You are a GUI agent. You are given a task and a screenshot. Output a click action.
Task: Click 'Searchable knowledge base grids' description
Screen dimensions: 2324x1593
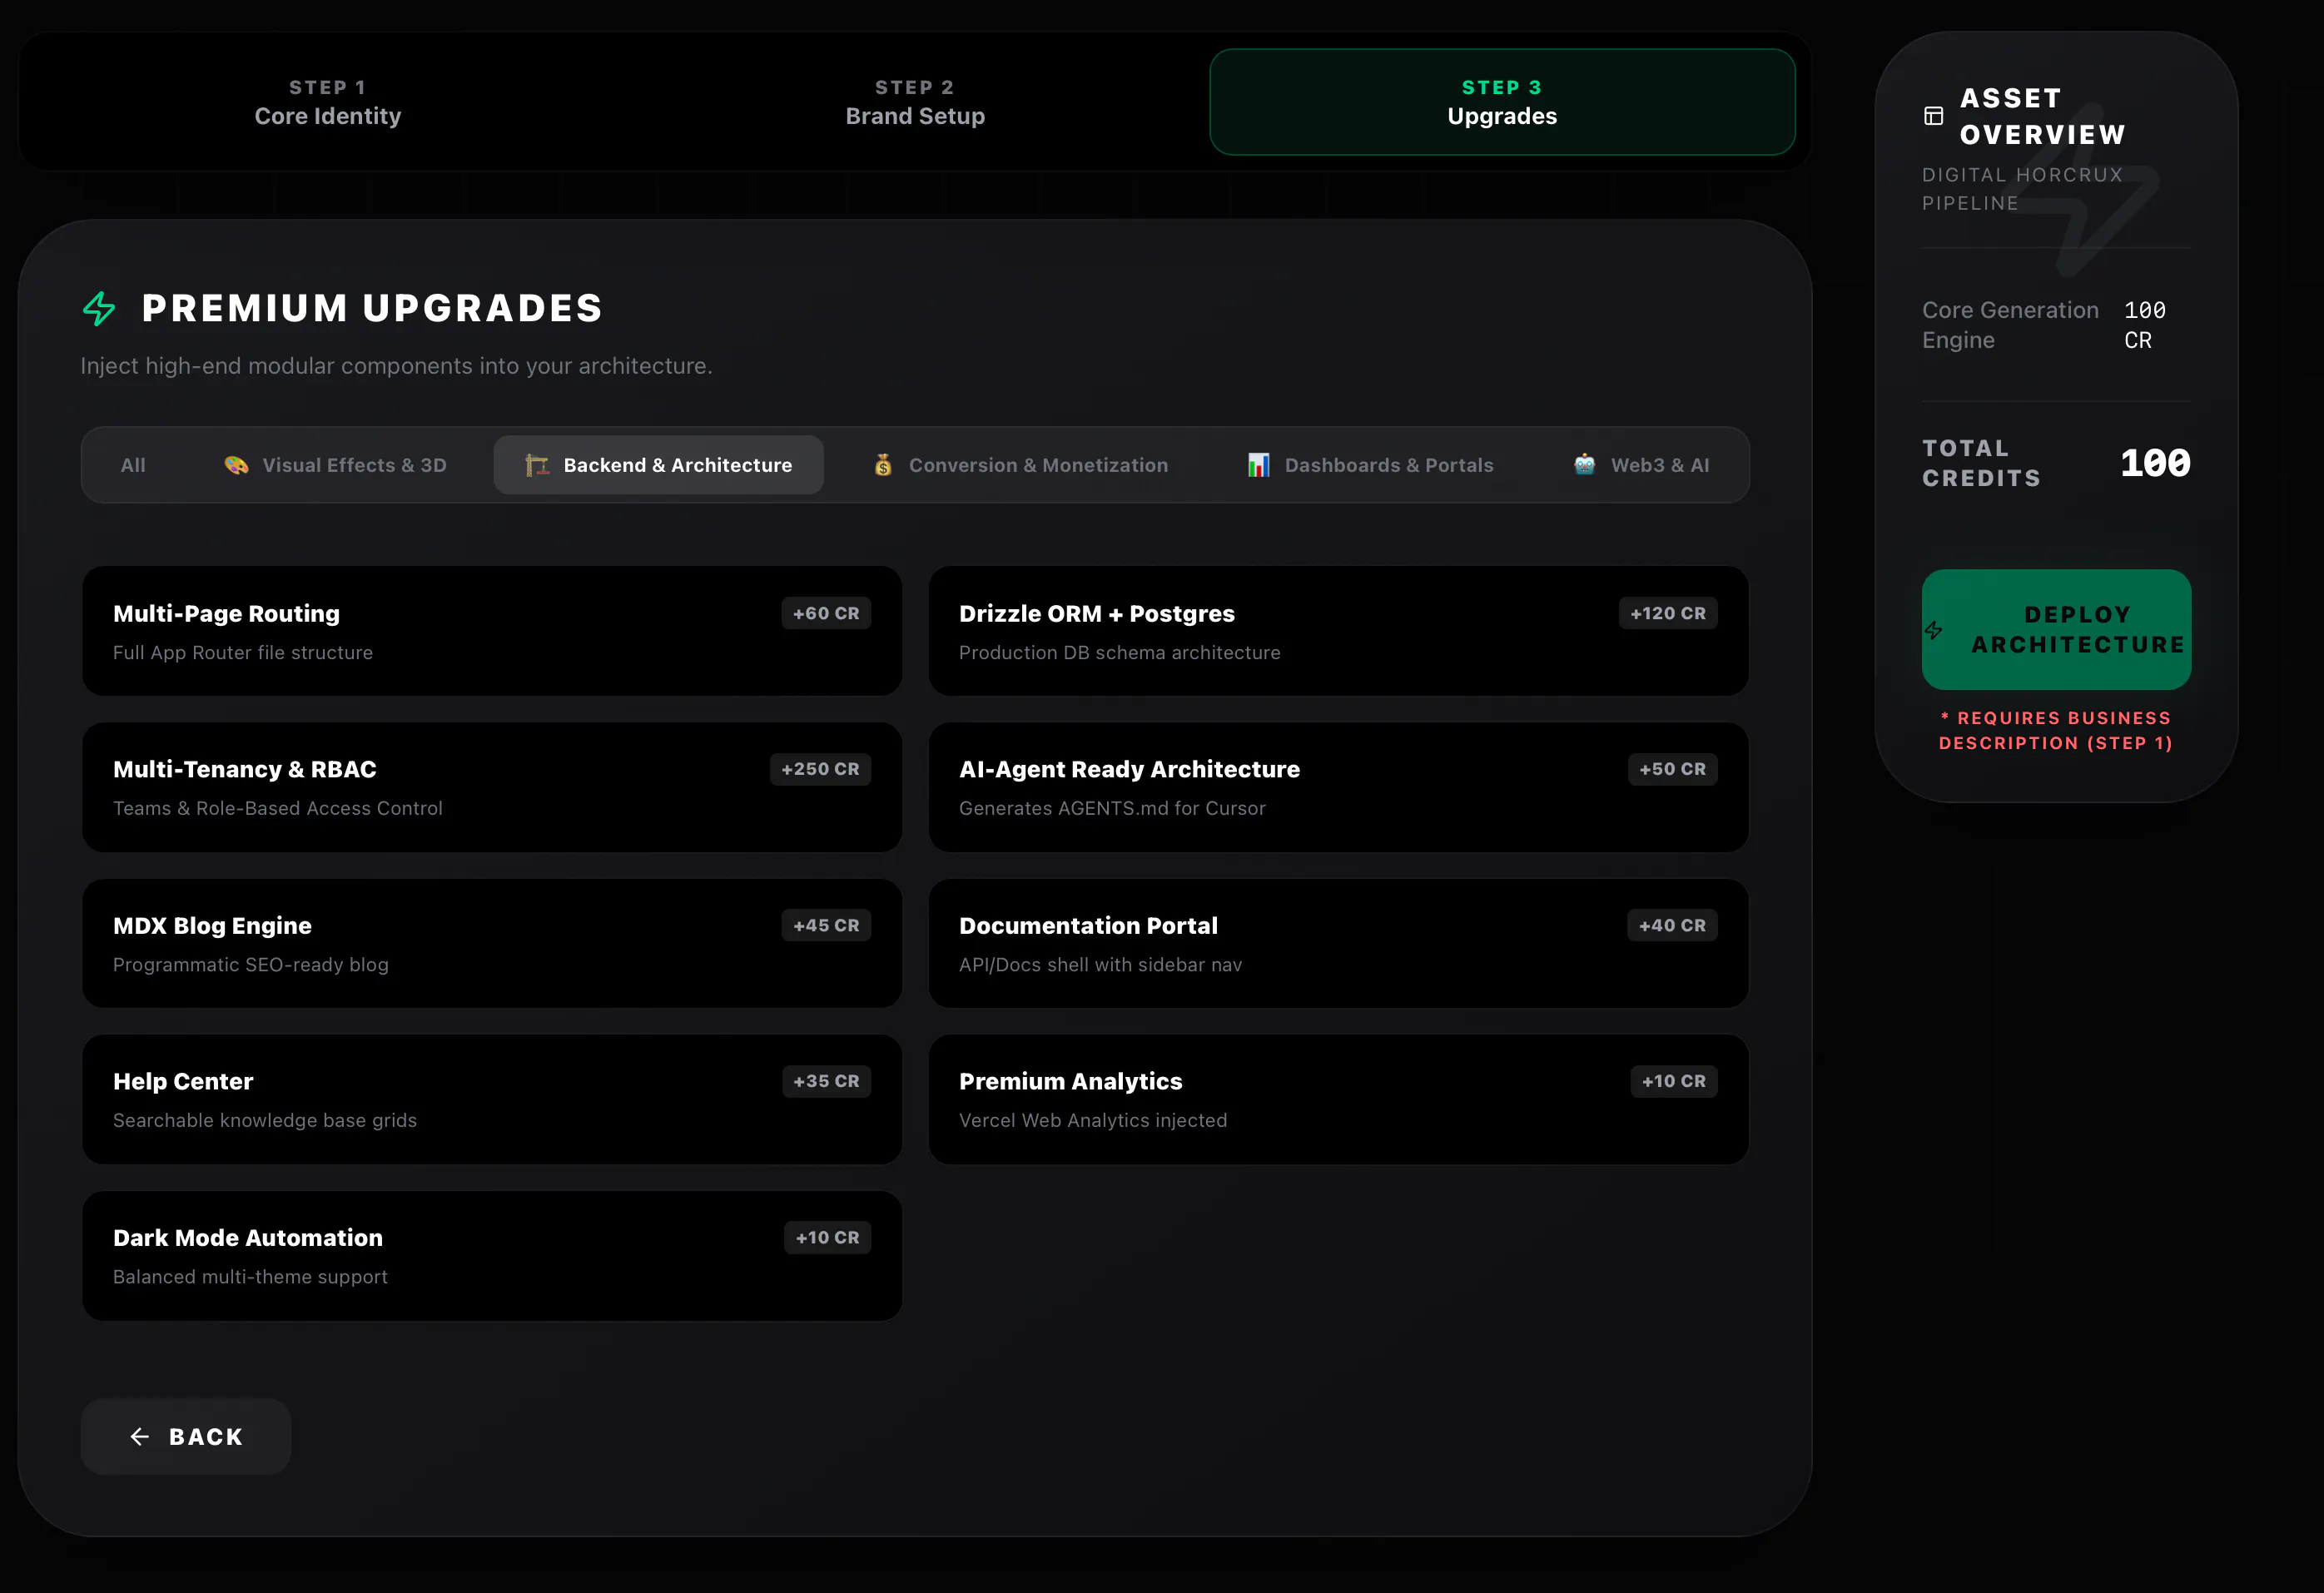point(265,1120)
